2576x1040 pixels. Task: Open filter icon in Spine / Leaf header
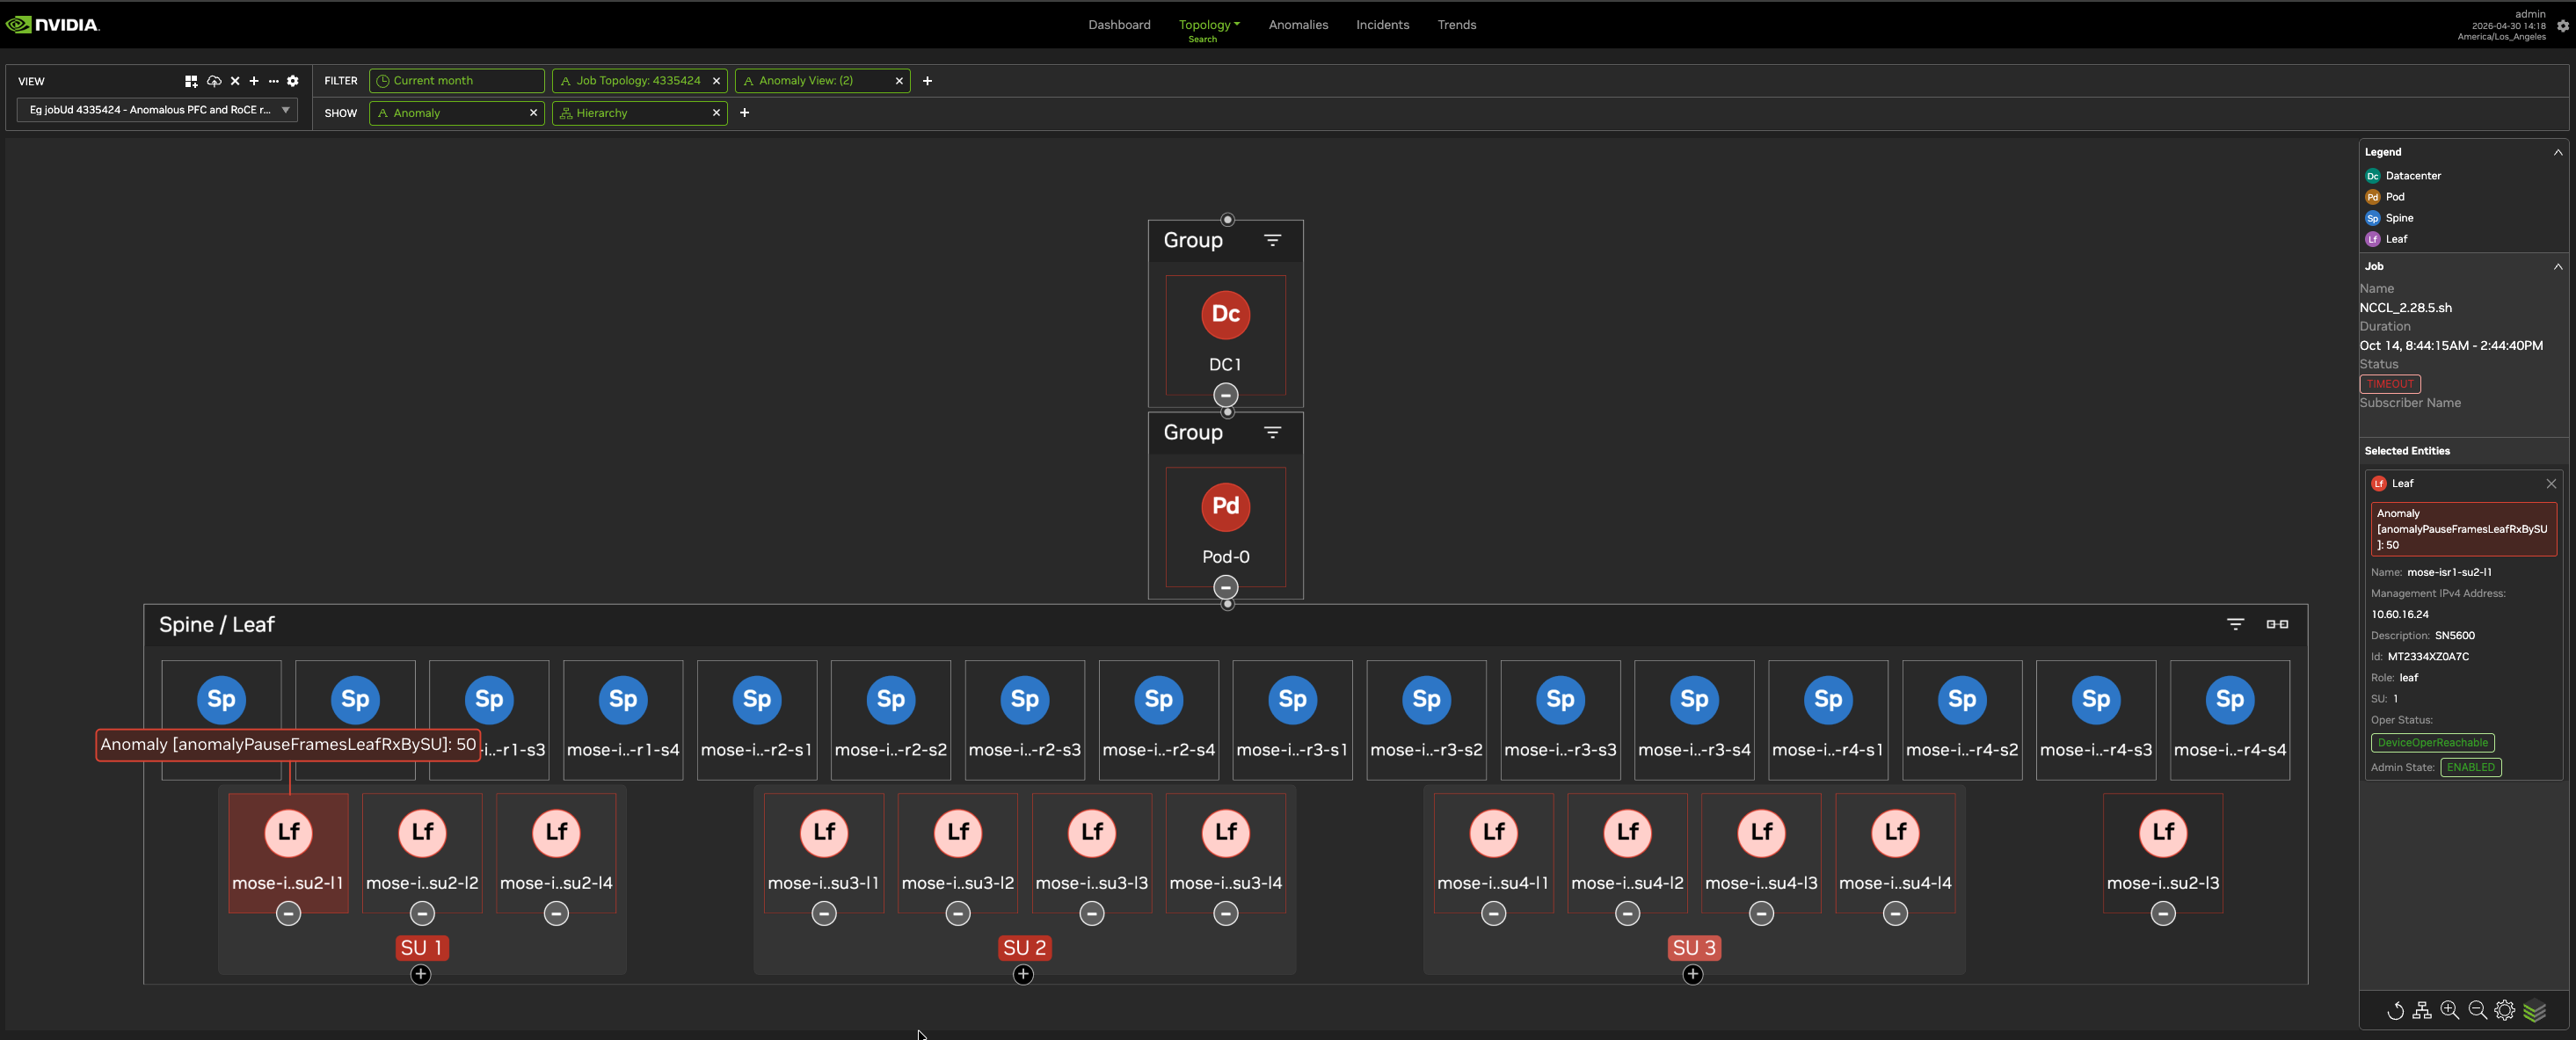[2235, 624]
